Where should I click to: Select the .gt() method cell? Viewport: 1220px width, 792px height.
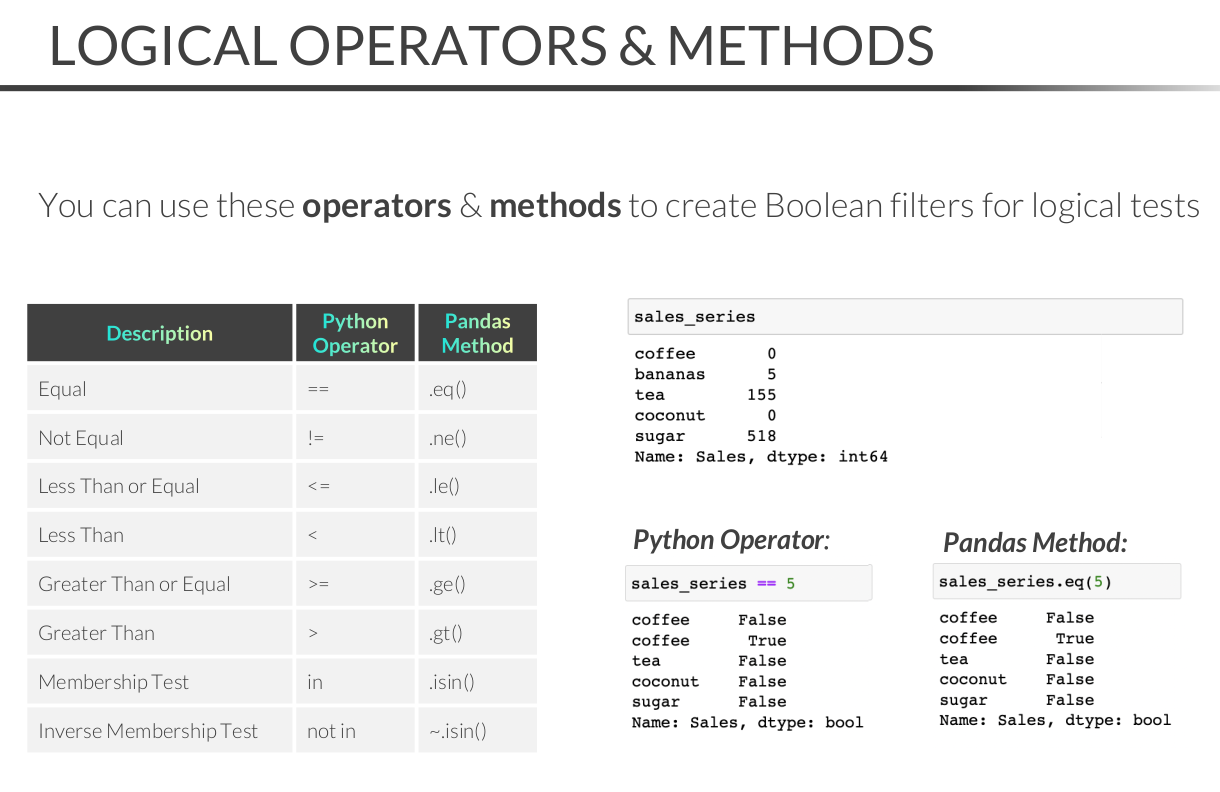tap(477, 633)
